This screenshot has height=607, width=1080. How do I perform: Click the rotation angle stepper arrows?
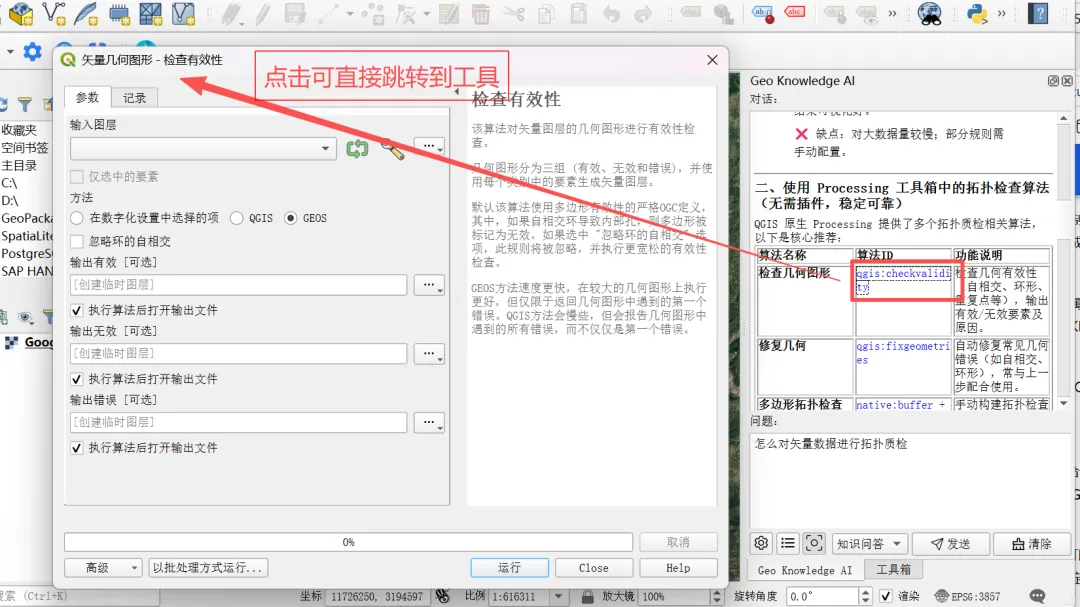click(x=865, y=596)
